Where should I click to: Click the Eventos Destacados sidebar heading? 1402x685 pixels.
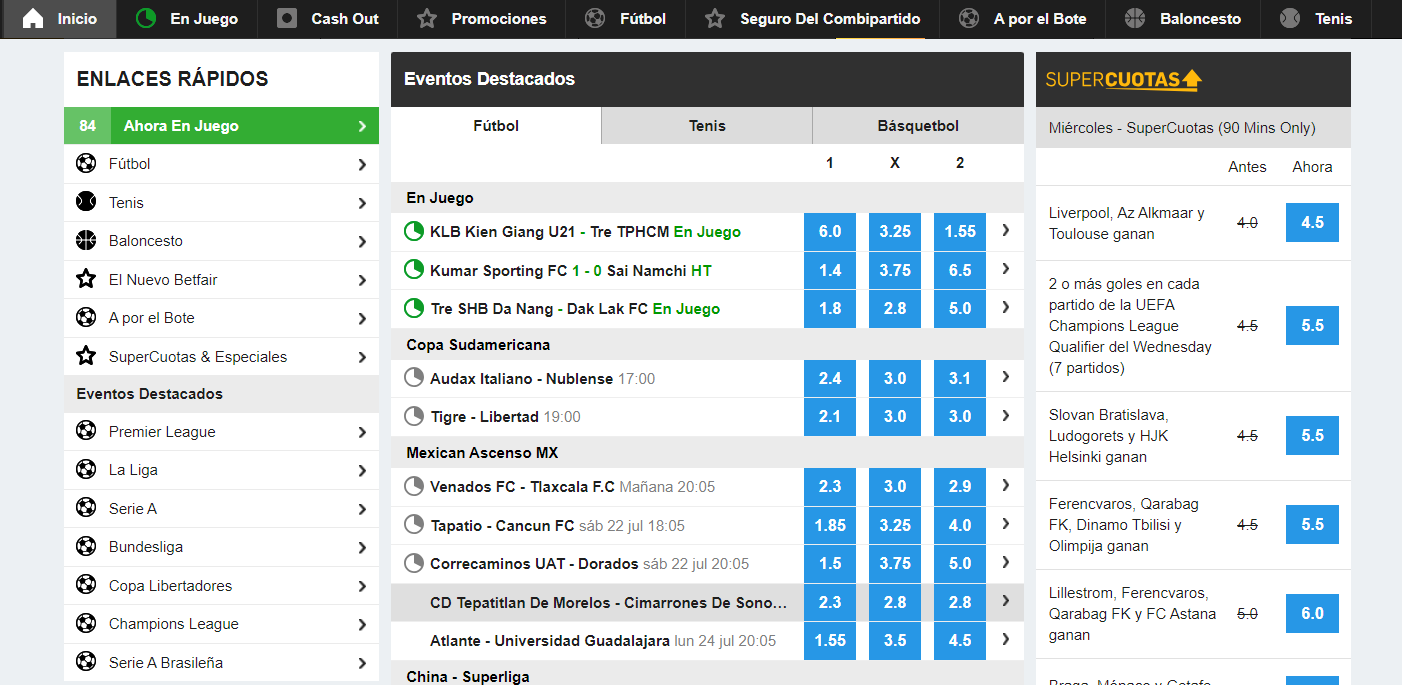coord(150,394)
